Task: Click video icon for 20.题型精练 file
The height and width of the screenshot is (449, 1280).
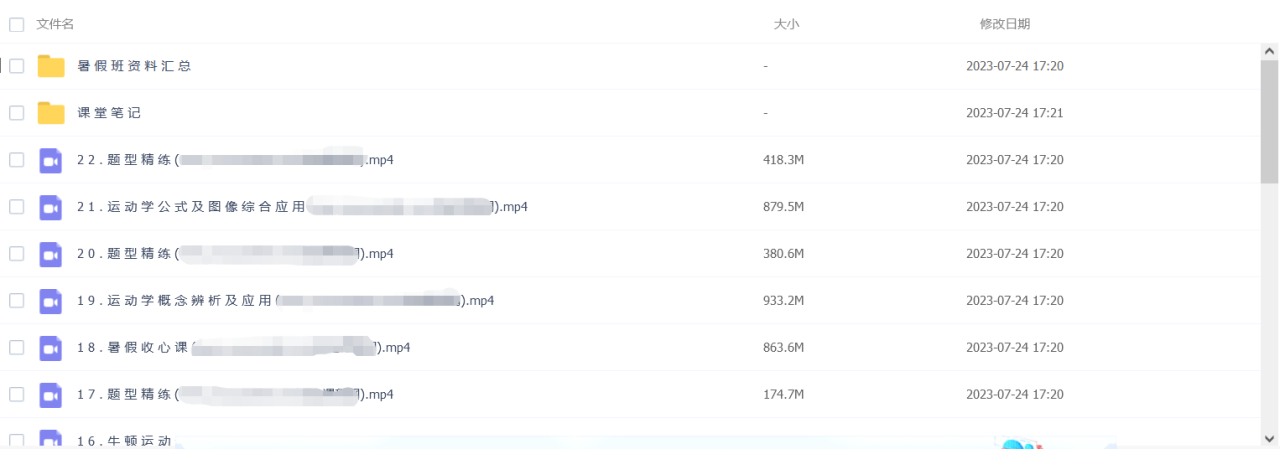Action: click(51, 254)
